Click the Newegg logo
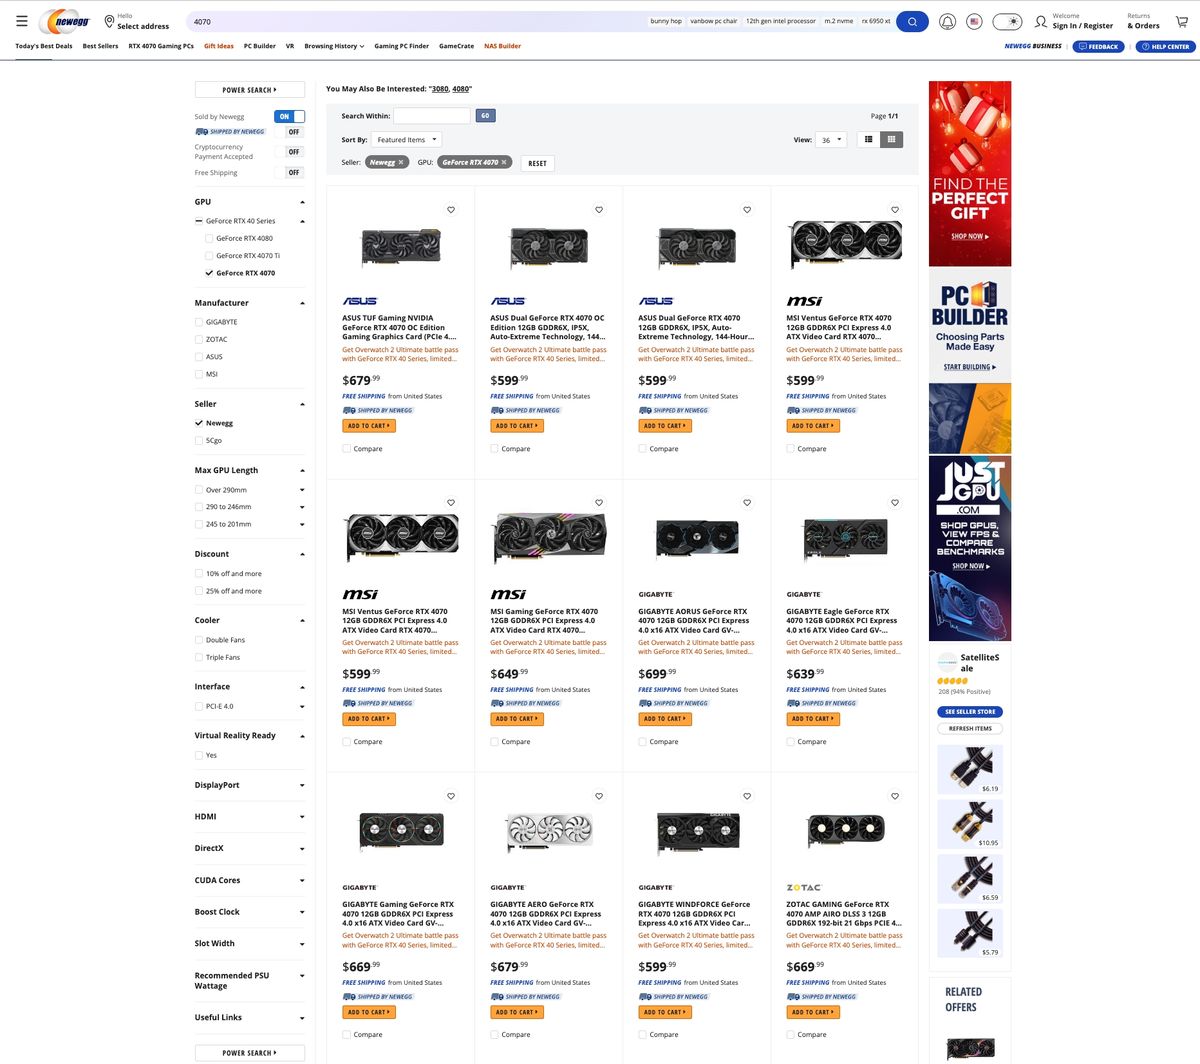 point(65,21)
